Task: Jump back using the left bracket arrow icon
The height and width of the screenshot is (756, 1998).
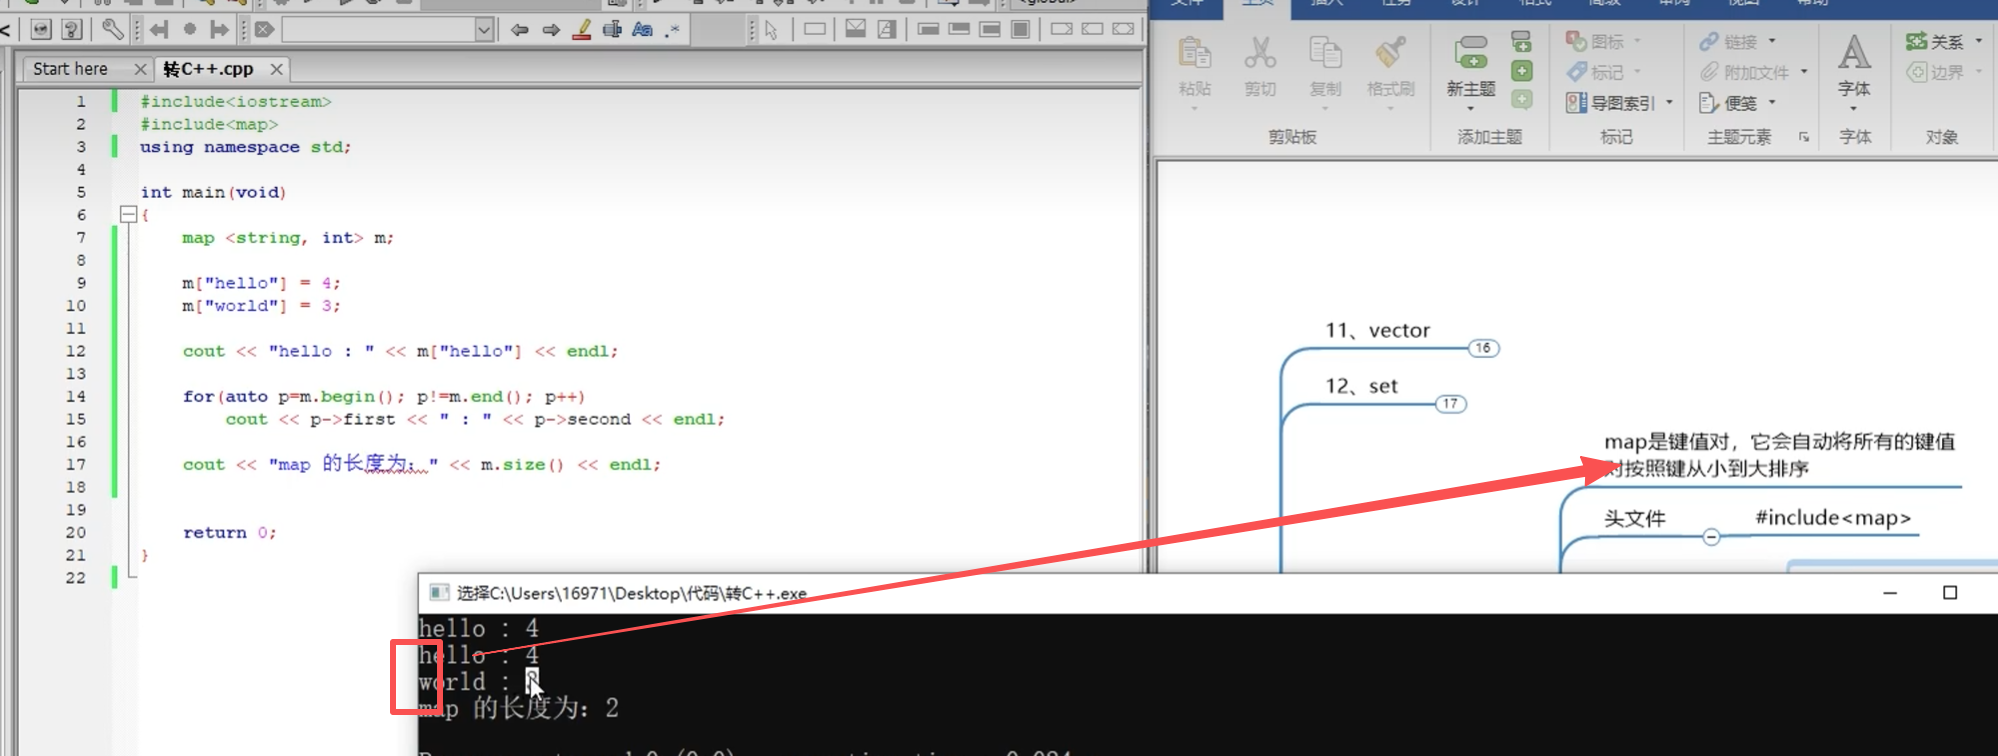Action: coord(159,29)
